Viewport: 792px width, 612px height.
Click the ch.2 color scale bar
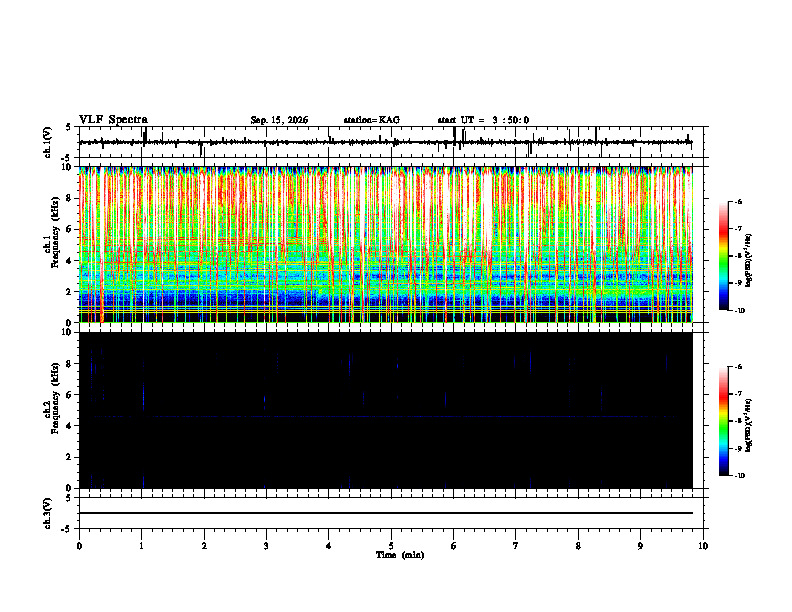click(723, 421)
